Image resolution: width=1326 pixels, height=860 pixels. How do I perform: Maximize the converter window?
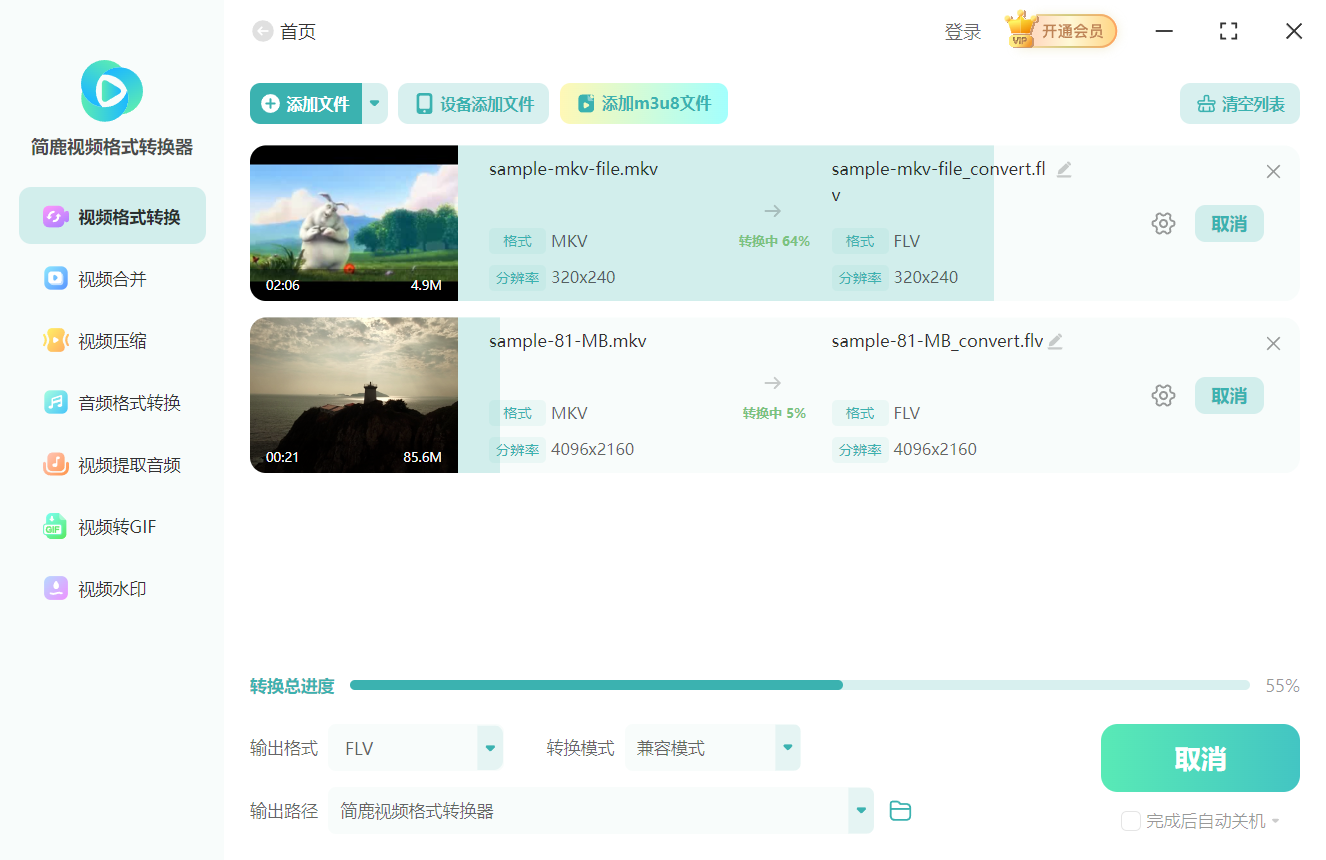click(x=1229, y=32)
